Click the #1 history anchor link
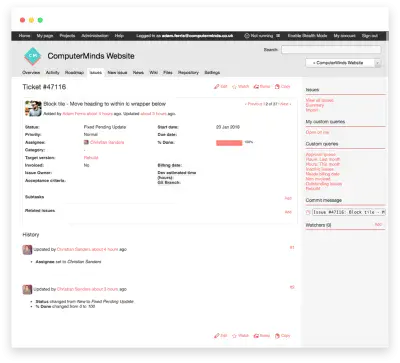This screenshot has width=400, height=363. (292, 247)
